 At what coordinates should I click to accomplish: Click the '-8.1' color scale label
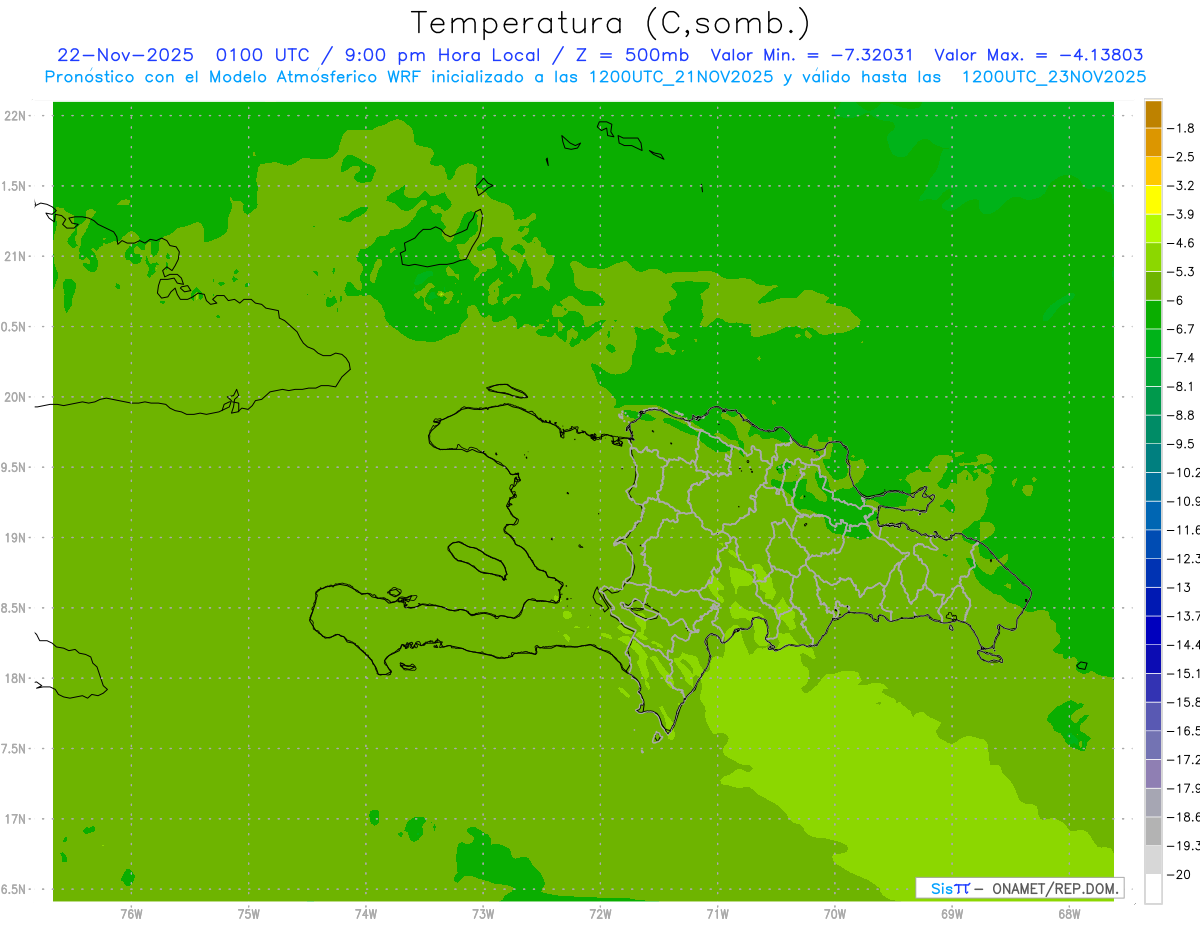pyautogui.click(x=1182, y=386)
